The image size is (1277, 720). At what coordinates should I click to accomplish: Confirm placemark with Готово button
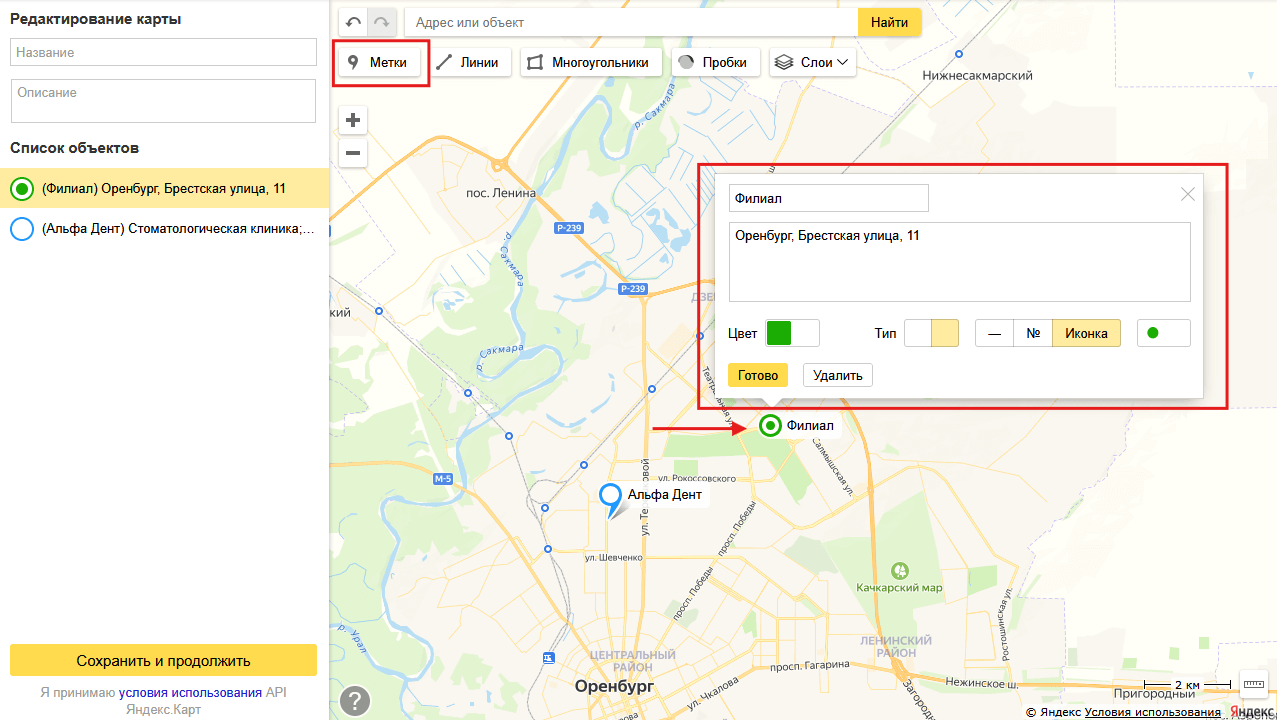pyautogui.click(x=758, y=375)
